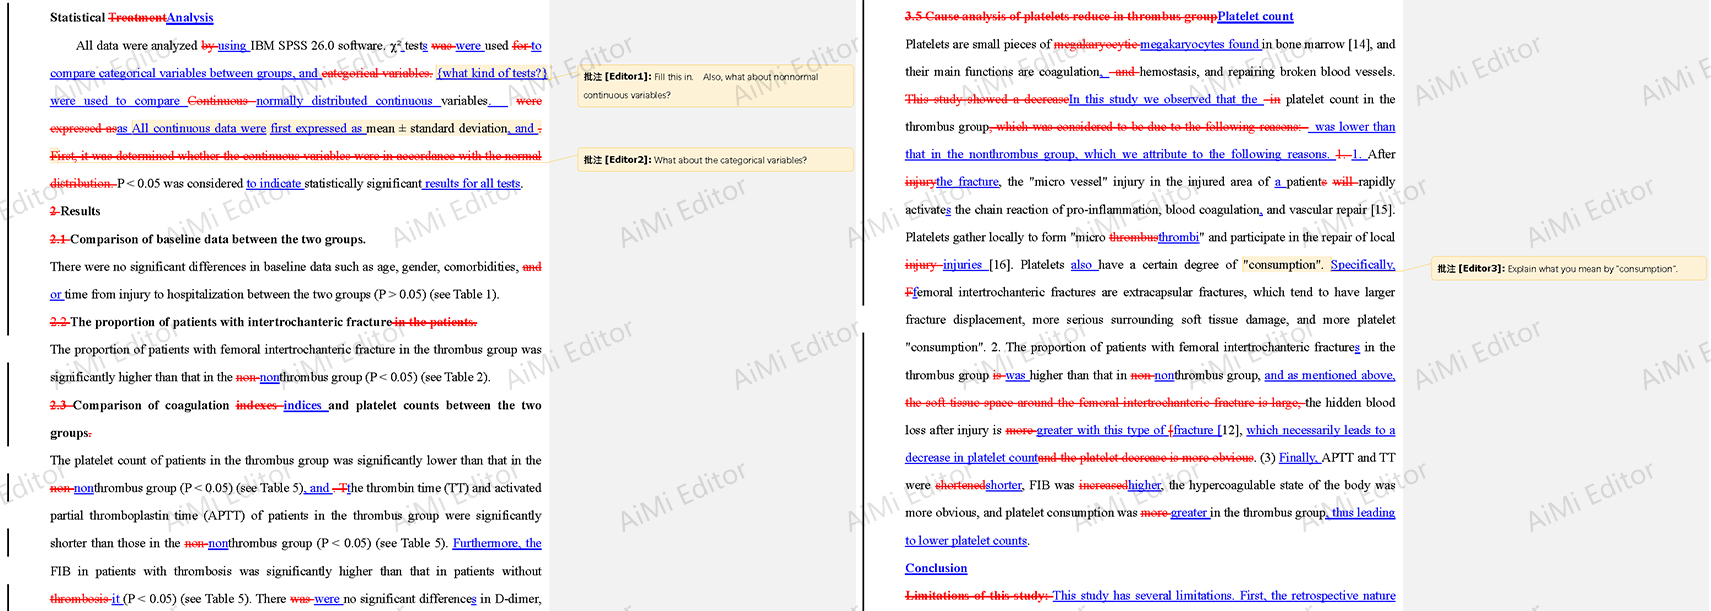Viewport: 1711px width, 611px height.
Task: Click the inserted sentence 'This study has several limitations'
Action: (1143, 595)
